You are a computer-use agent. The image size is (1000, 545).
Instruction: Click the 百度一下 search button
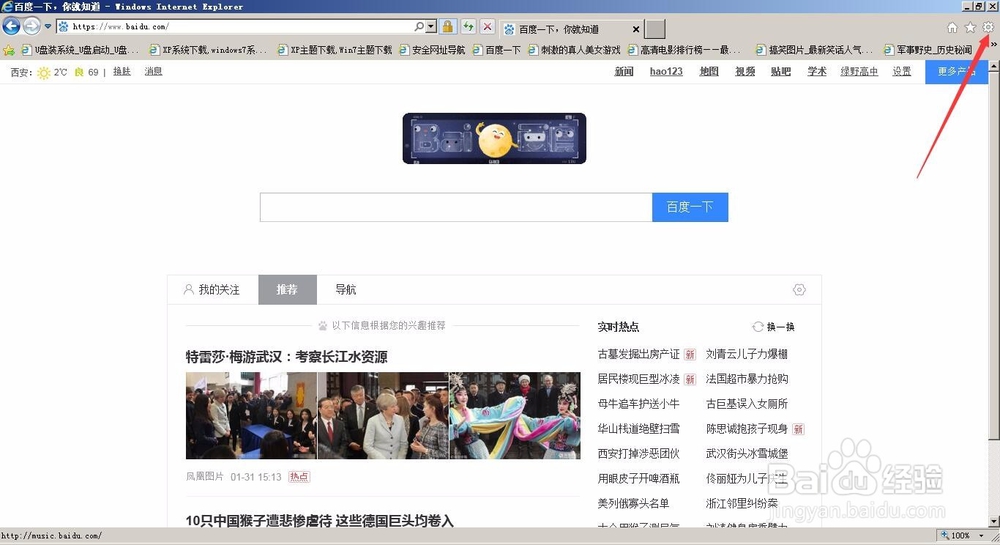(689, 207)
